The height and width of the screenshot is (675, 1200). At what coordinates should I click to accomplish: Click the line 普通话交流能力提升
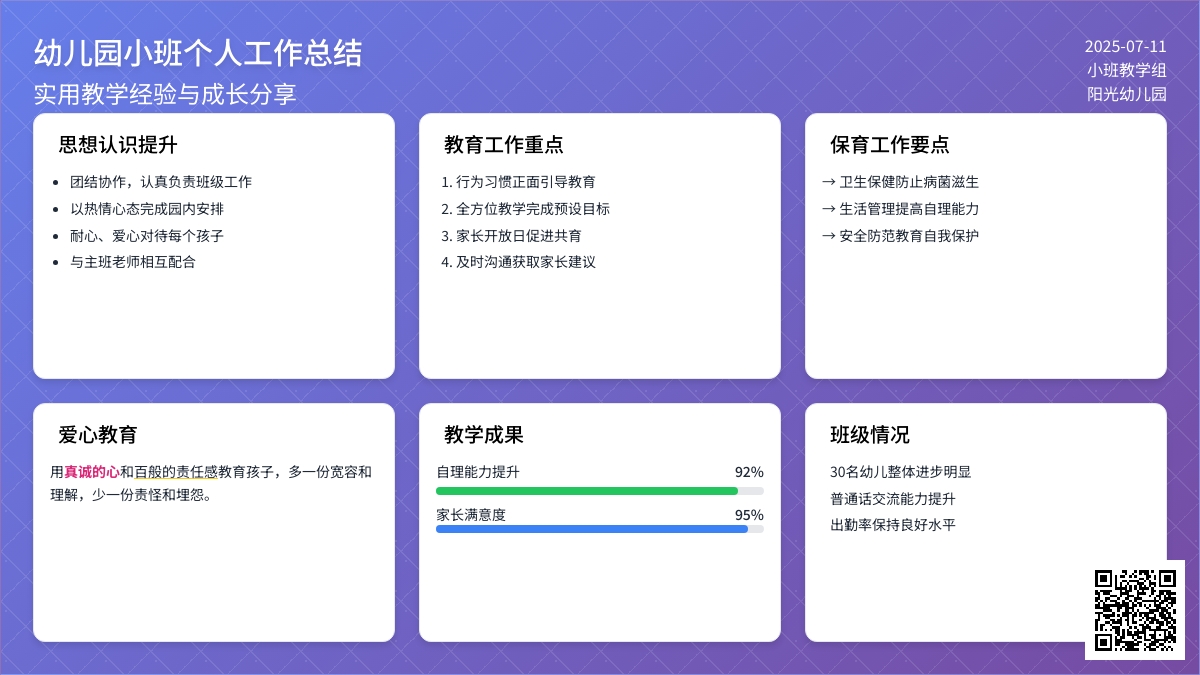click(893, 499)
